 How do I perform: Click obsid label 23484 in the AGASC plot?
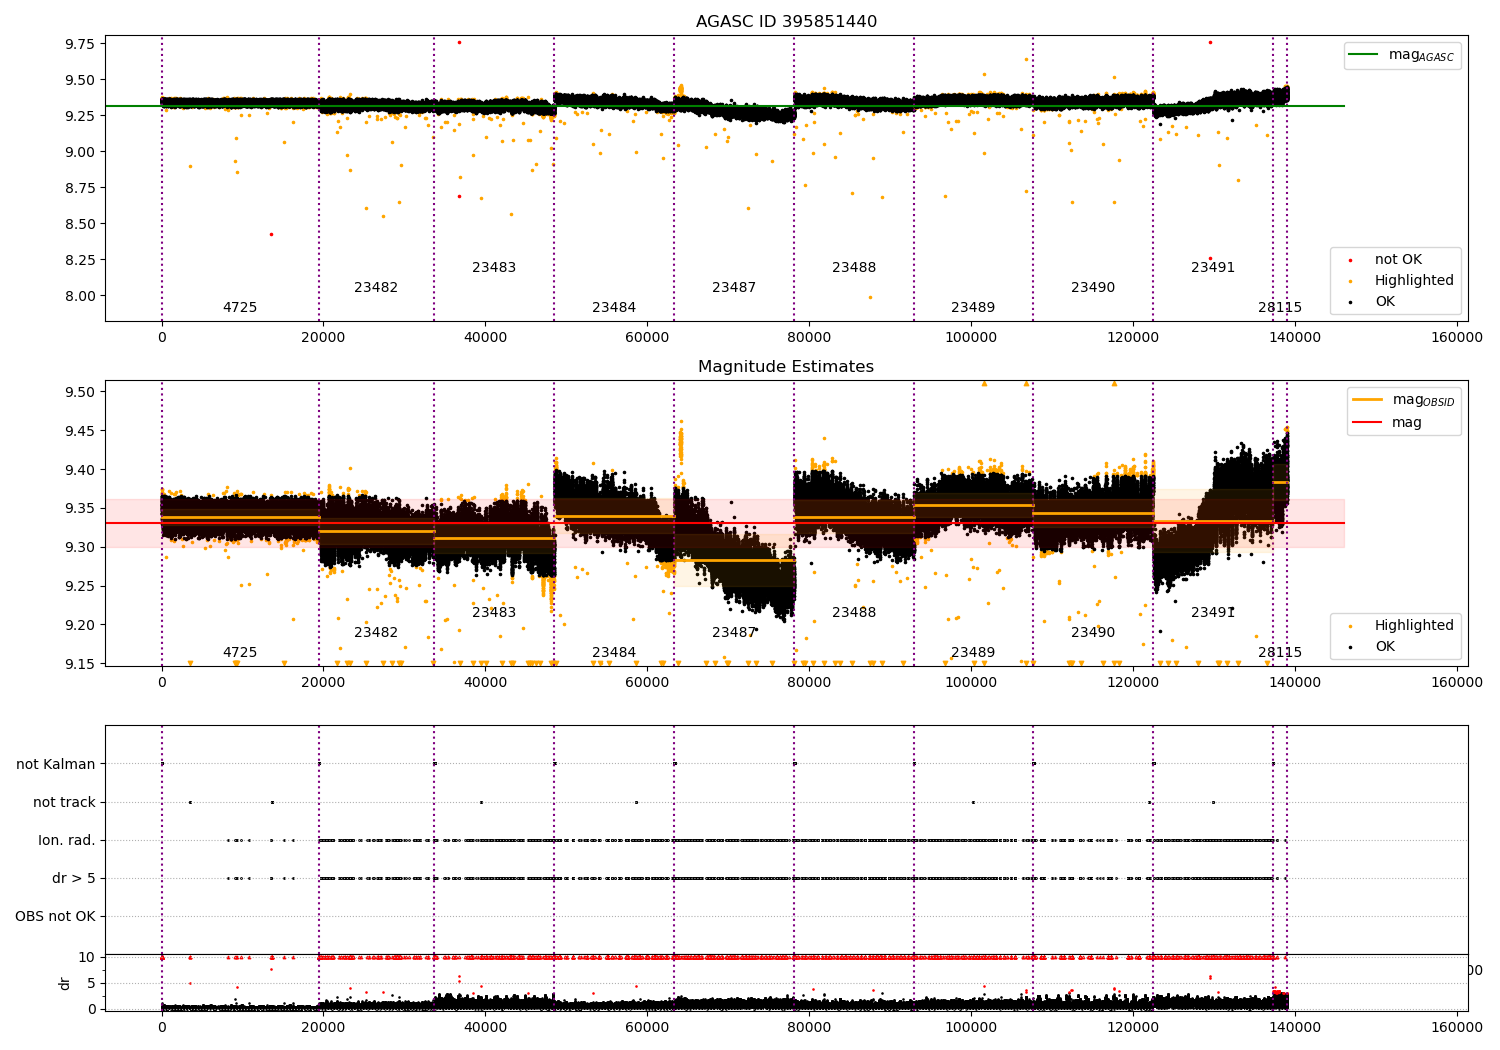[614, 308]
